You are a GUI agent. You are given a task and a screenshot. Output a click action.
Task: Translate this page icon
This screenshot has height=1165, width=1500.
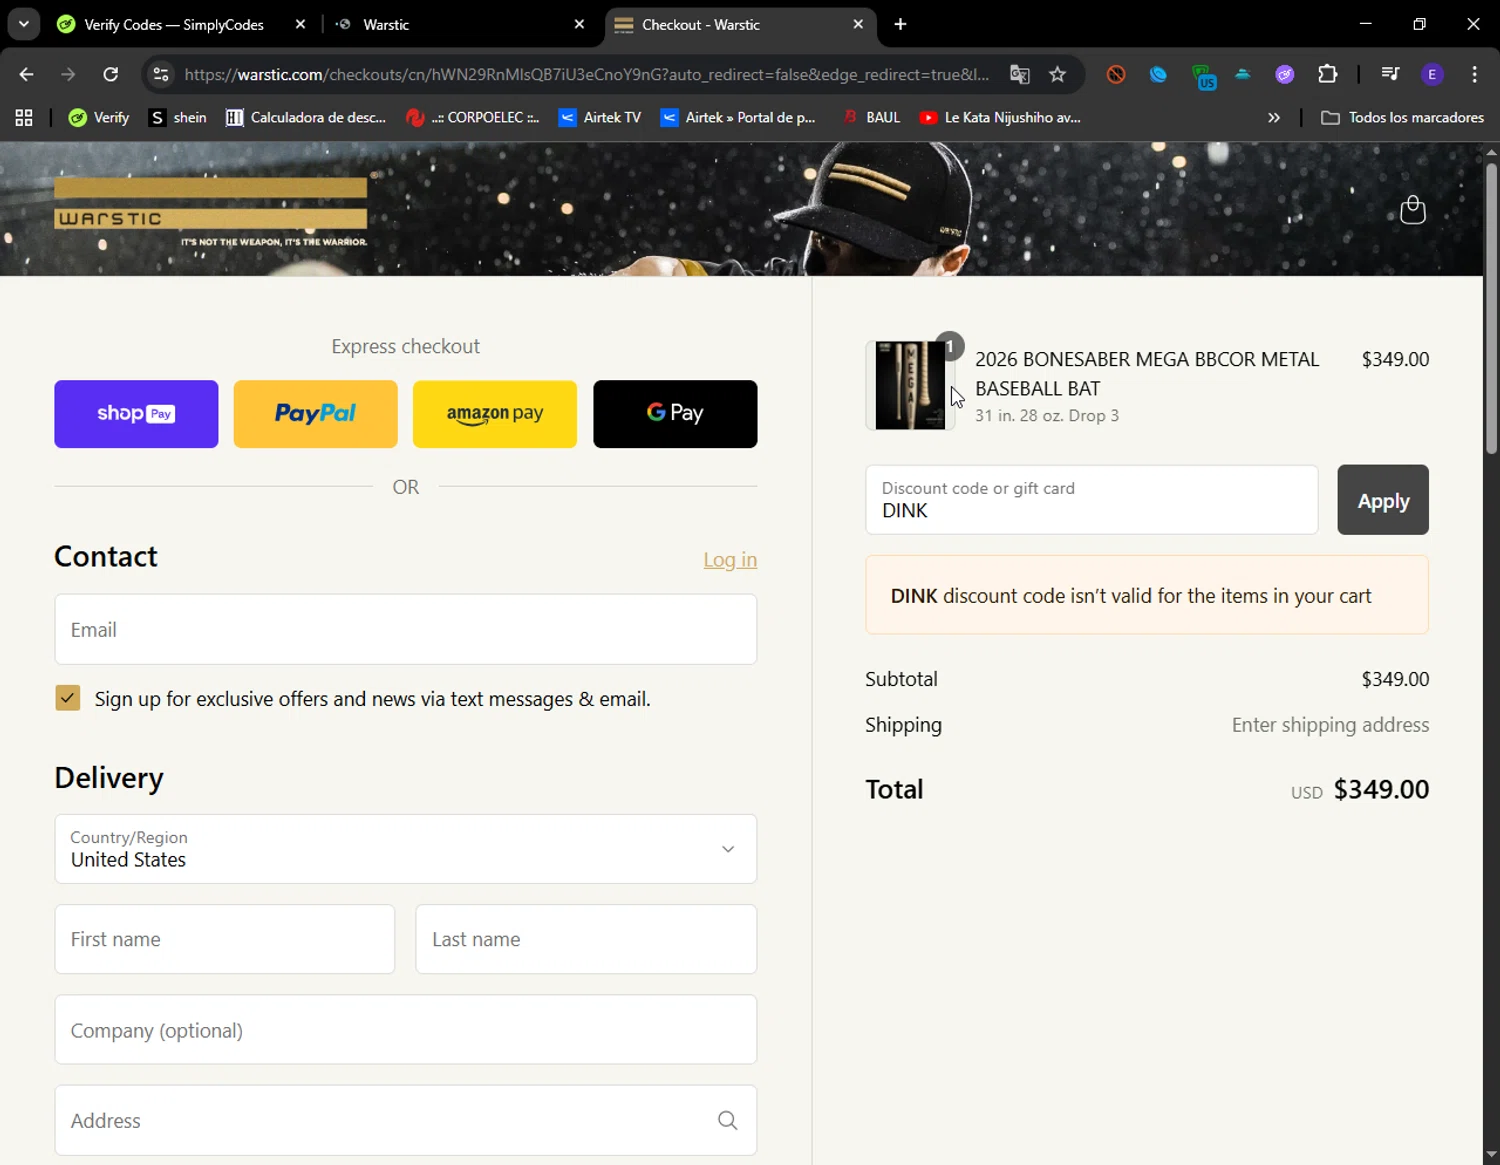[1019, 74]
